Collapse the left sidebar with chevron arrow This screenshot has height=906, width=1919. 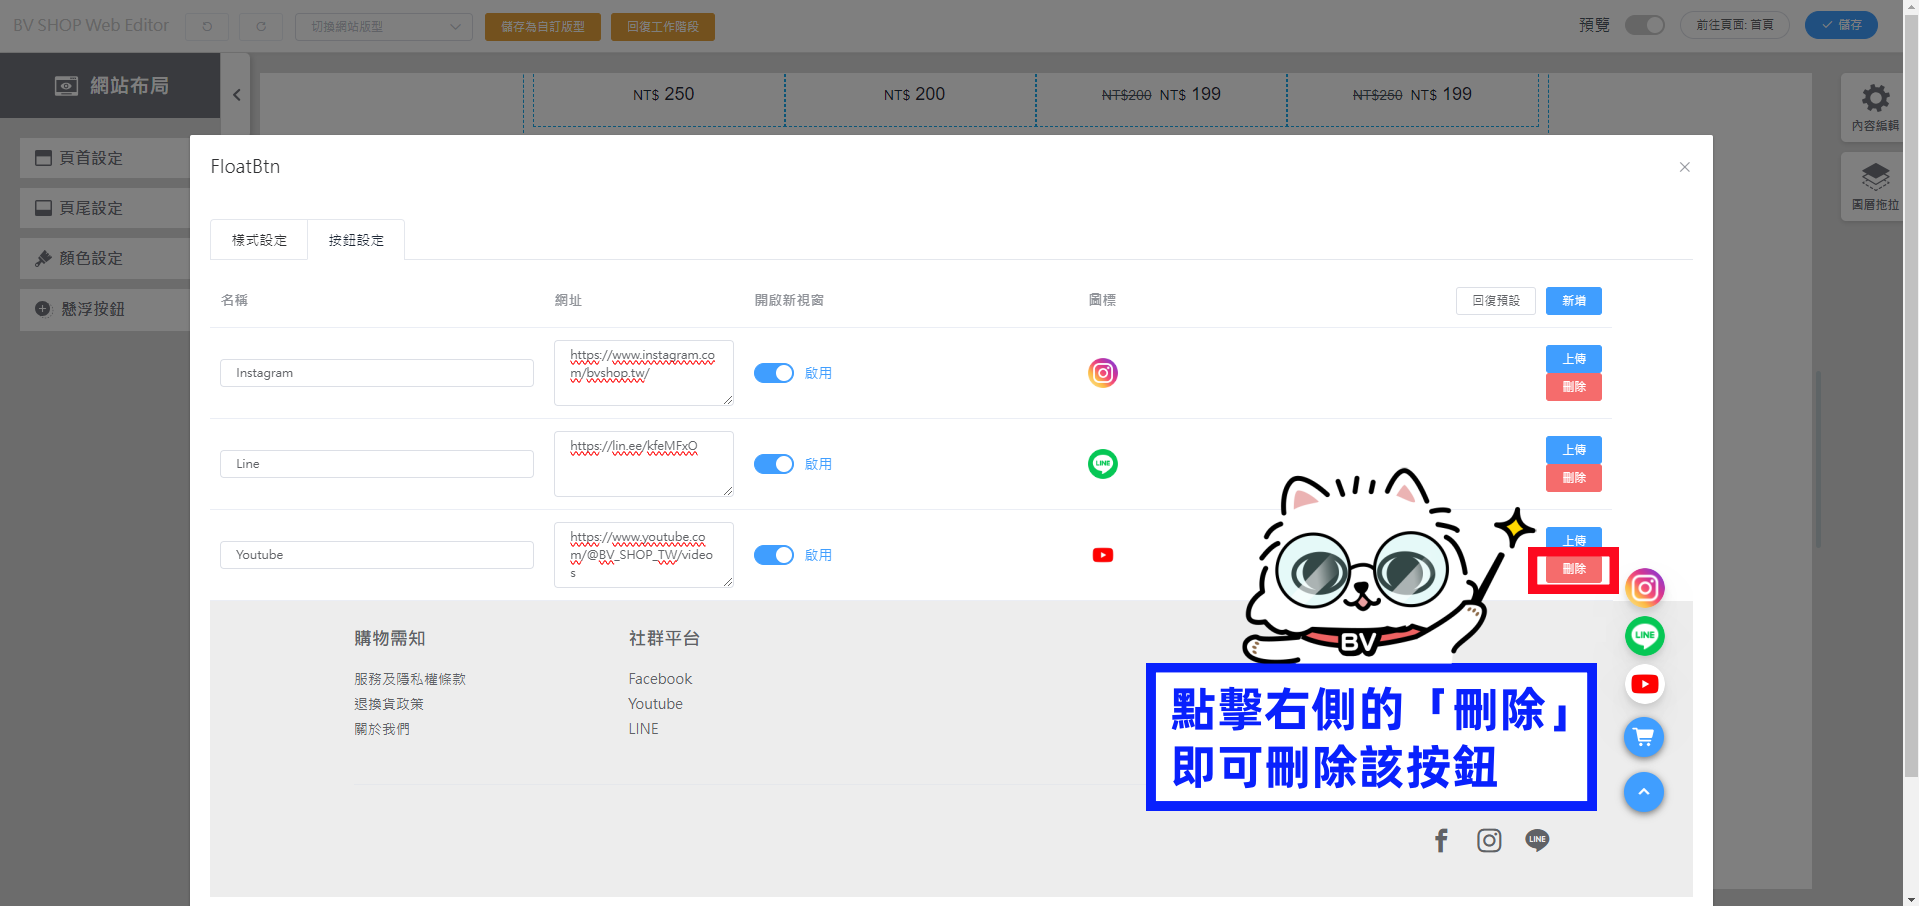[237, 95]
